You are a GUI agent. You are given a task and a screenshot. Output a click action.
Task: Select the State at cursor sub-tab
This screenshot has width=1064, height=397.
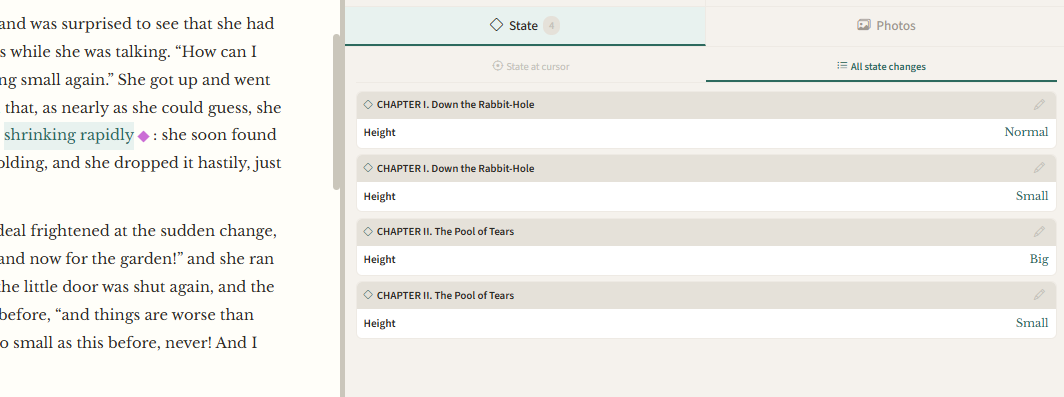tap(531, 67)
